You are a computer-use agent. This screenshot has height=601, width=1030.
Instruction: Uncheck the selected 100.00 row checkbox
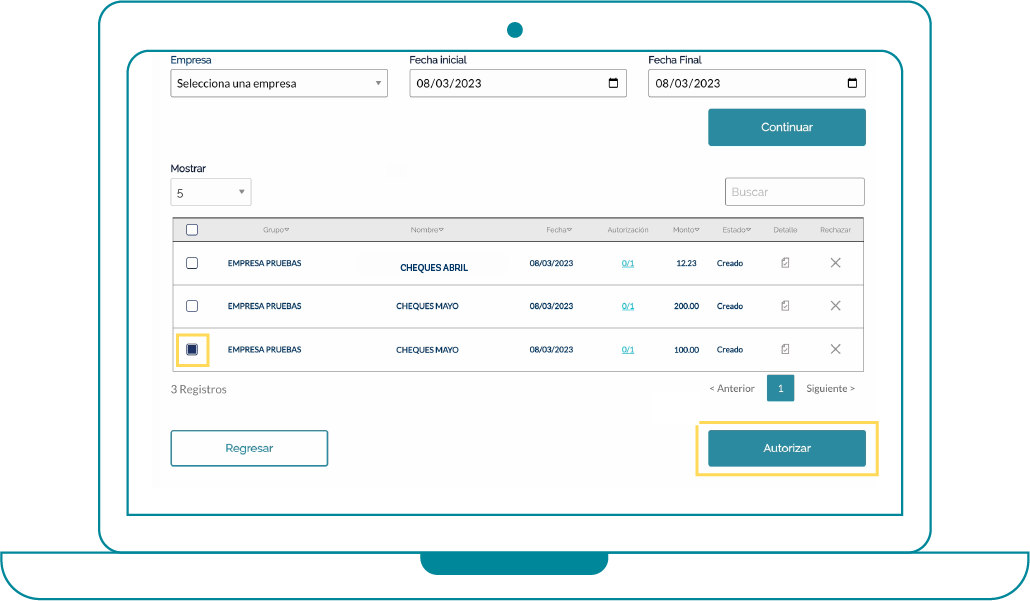pos(192,349)
